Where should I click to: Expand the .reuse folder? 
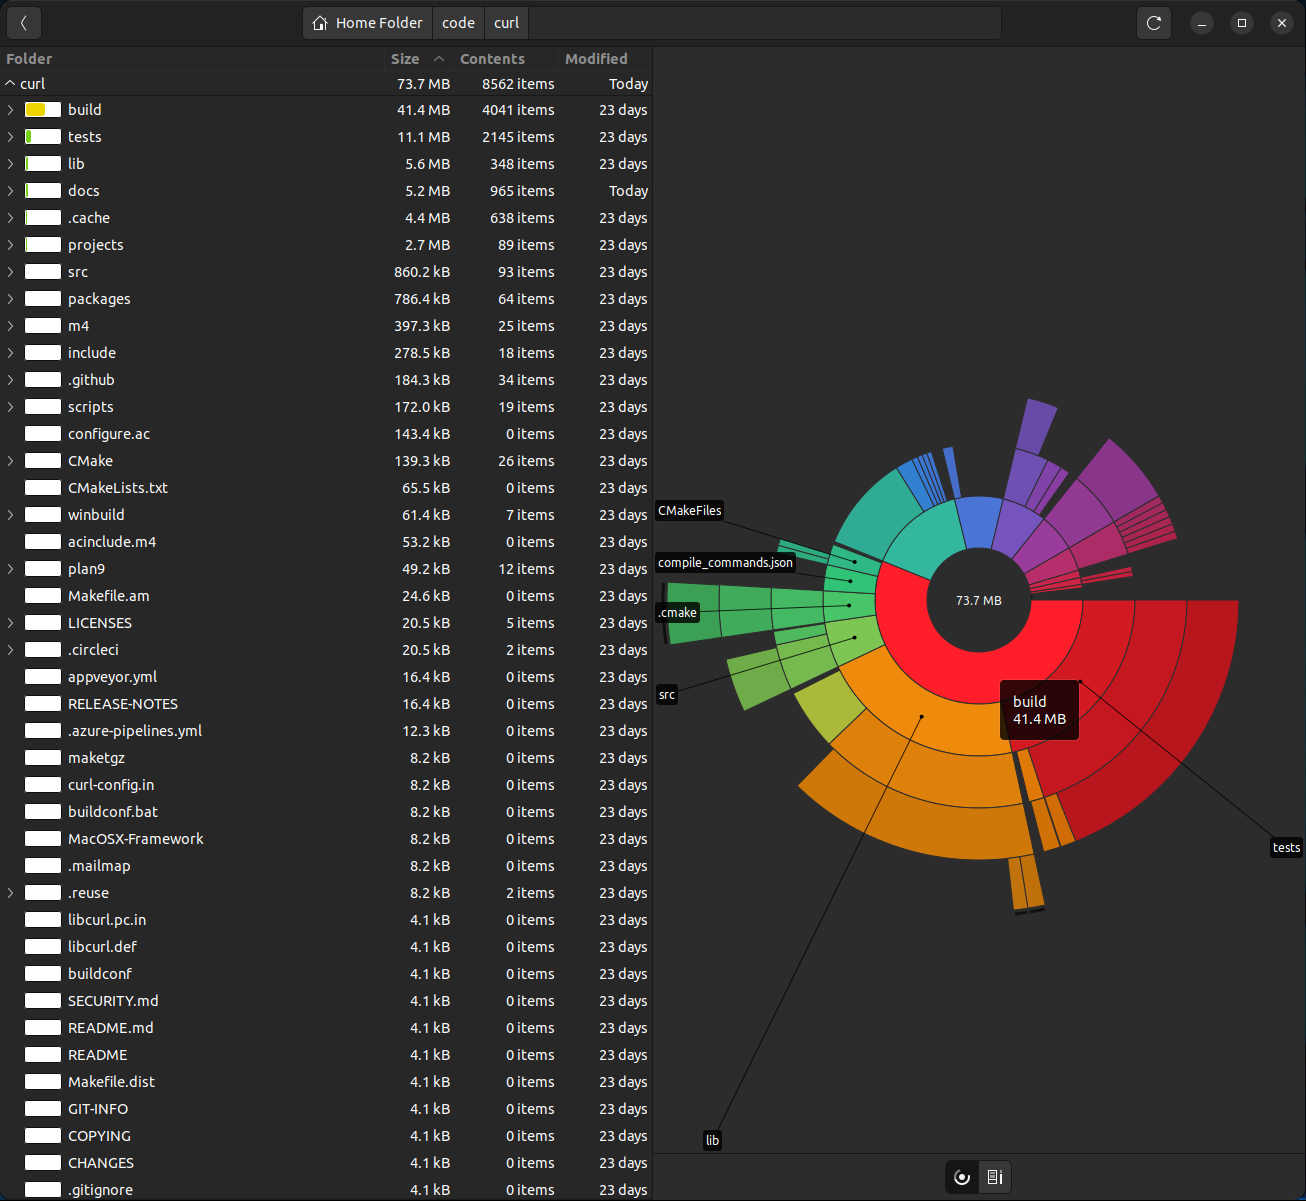point(10,893)
